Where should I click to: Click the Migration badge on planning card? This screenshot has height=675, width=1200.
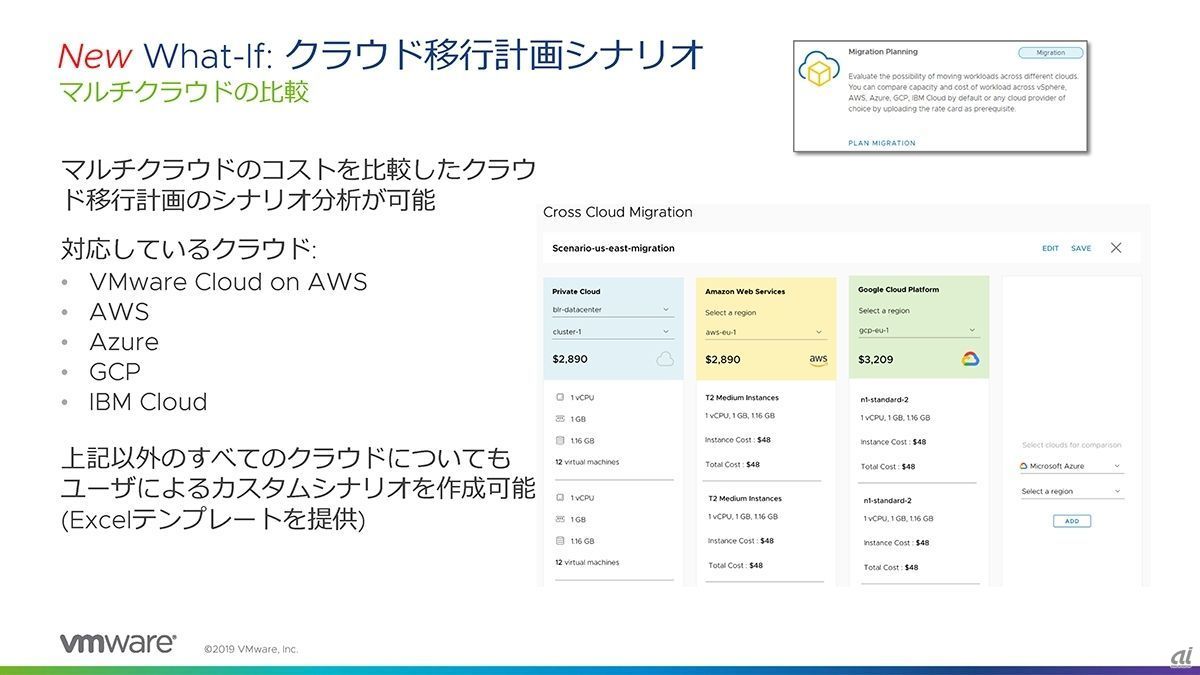[1050, 53]
